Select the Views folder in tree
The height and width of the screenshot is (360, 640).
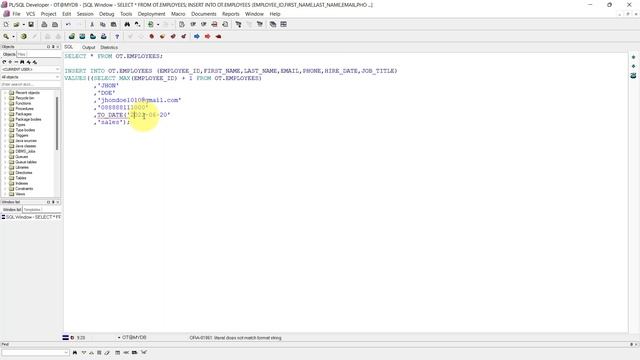pyautogui.click(x=20, y=194)
